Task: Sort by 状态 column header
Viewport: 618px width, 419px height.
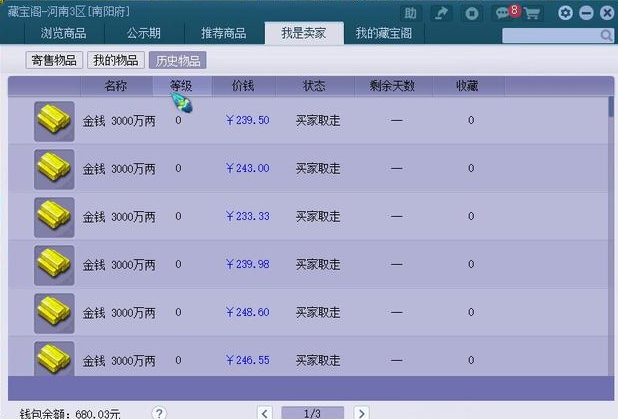Action: 315,86
